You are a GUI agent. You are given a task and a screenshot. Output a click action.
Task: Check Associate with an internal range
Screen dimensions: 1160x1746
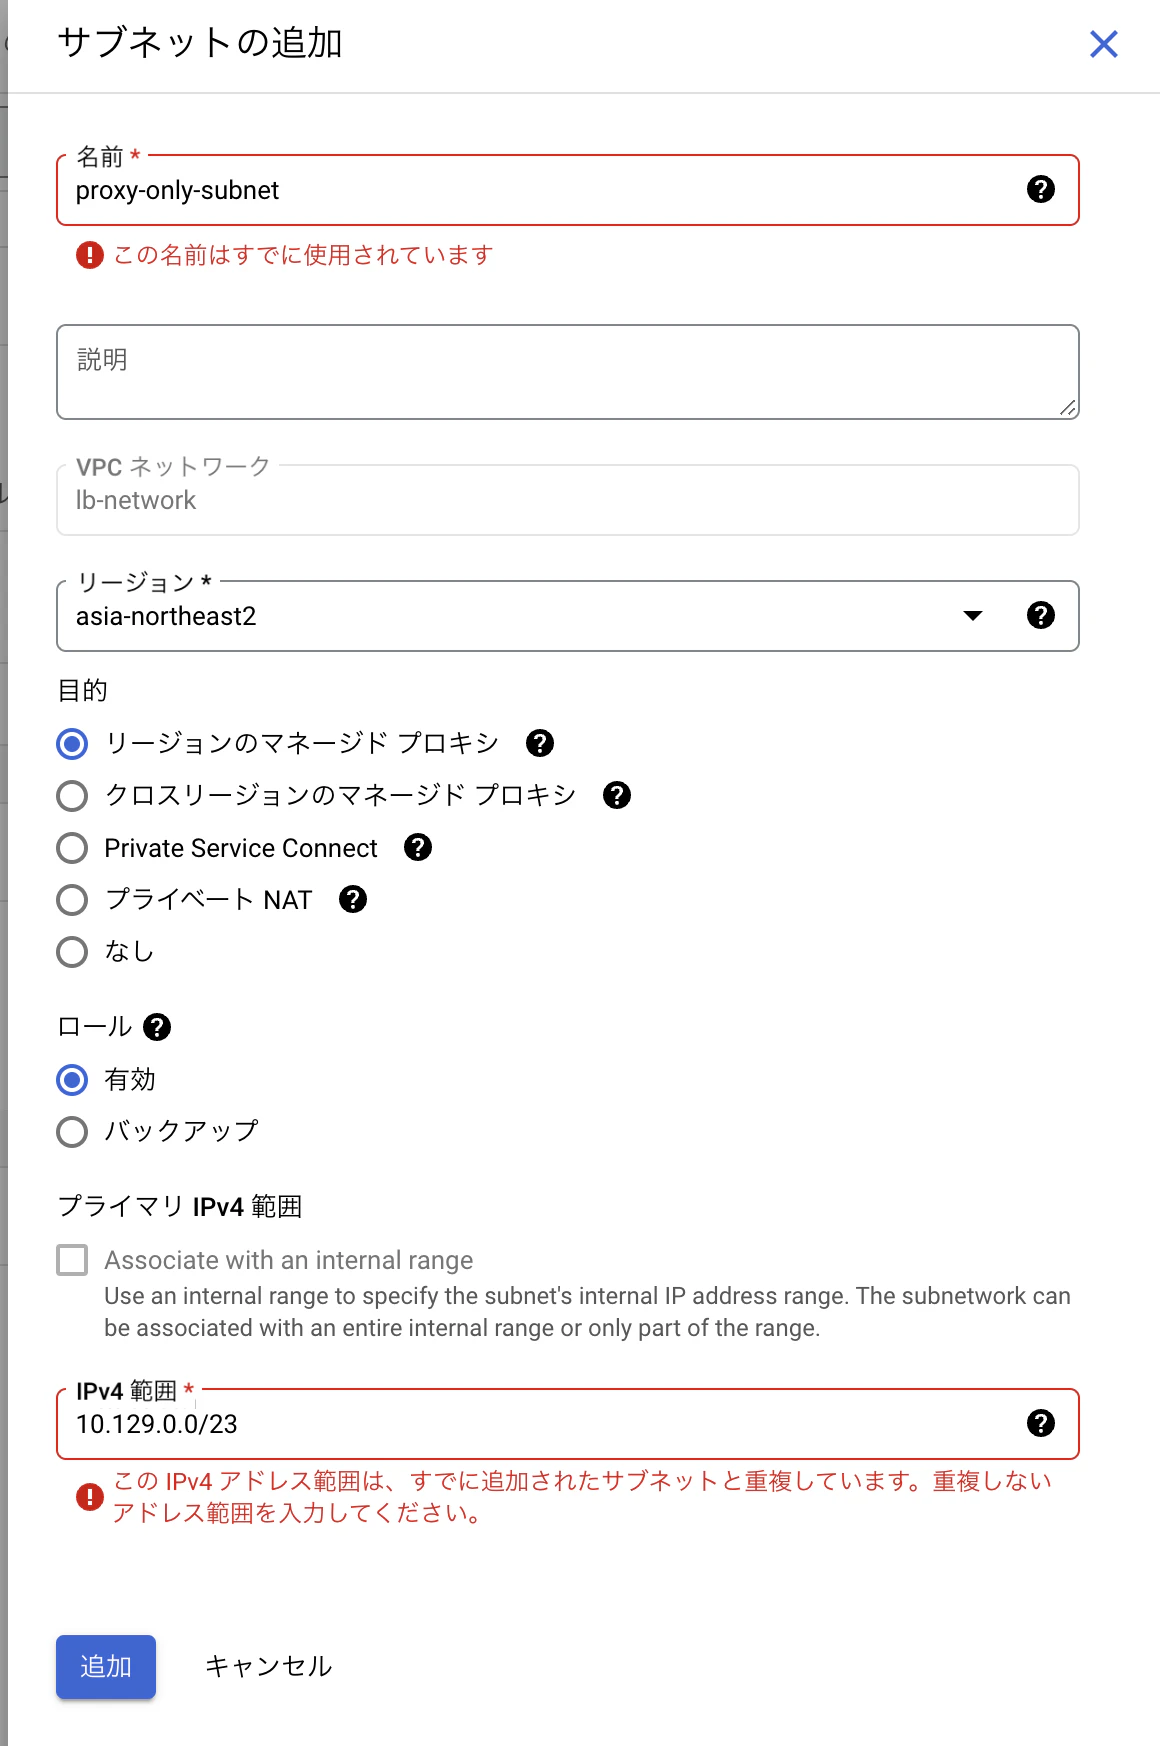71,1260
